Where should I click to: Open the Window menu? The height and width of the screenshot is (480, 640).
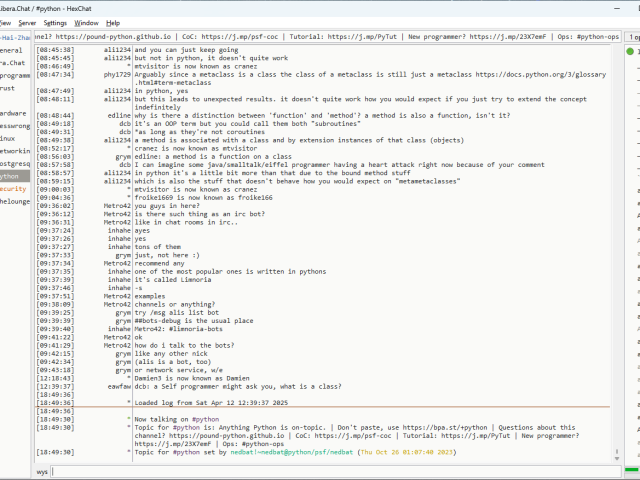point(87,22)
